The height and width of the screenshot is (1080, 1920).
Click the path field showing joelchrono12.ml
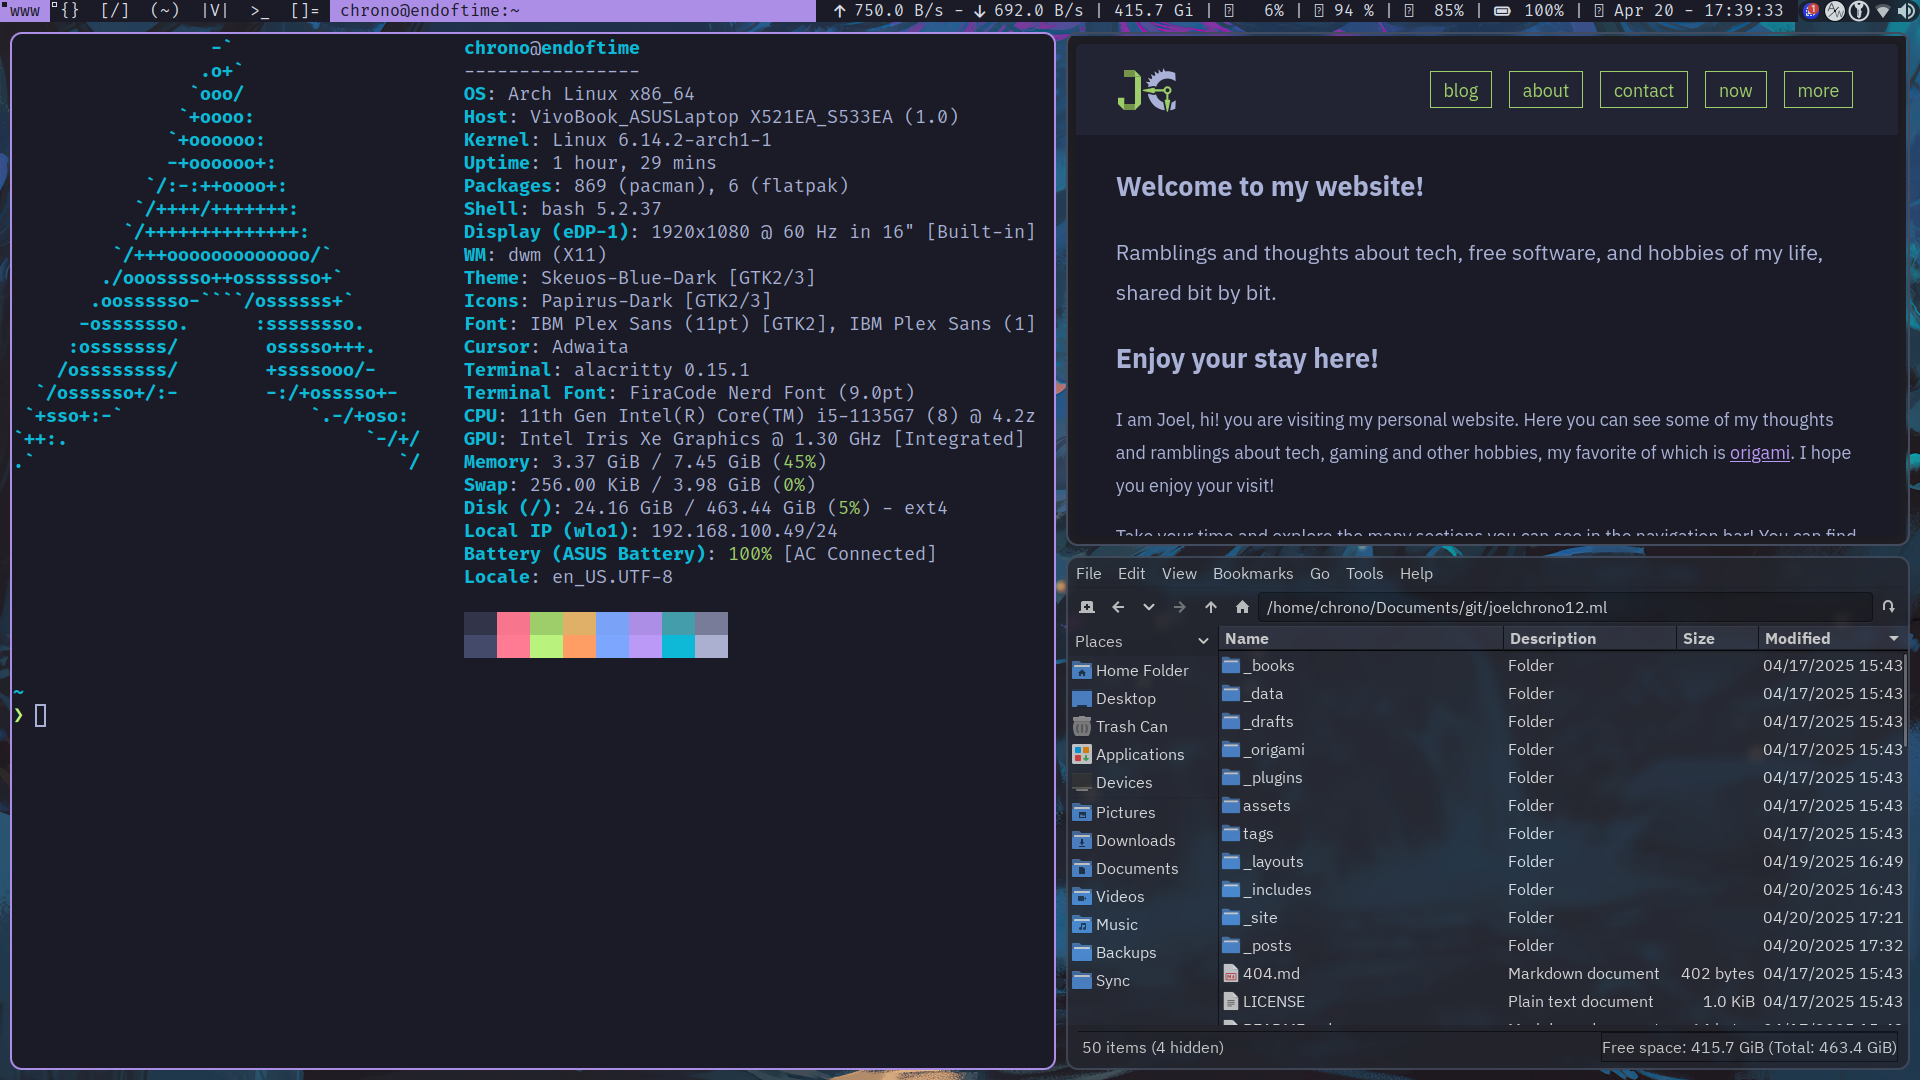click(x=1565, y=607)
